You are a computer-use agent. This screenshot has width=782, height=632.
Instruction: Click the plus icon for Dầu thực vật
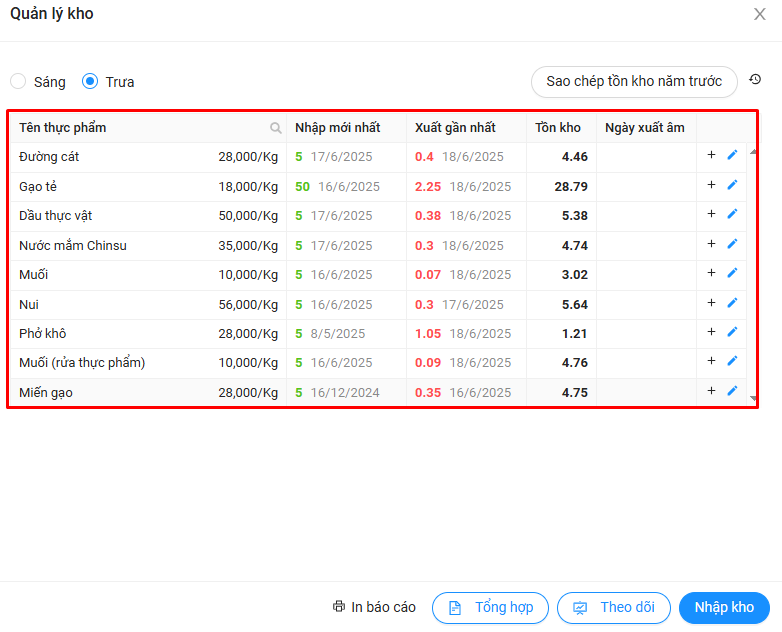pyautogui.click(x=711, y=214)
